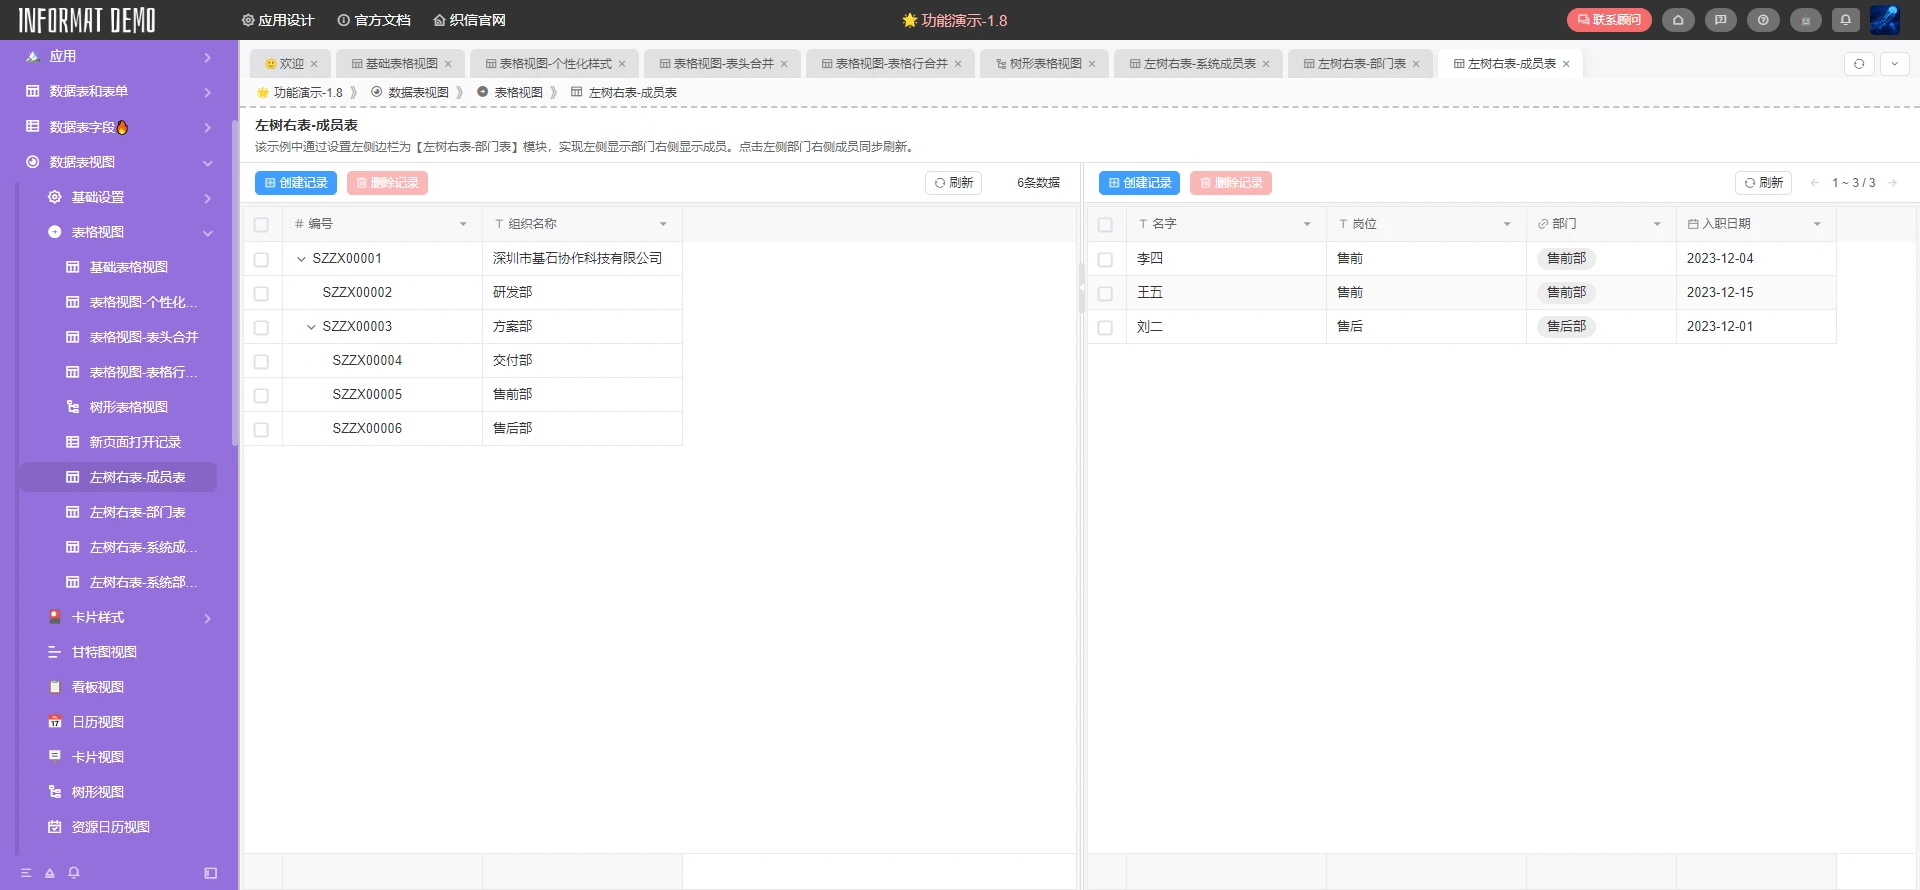Toggle select-all checkbox in right table header
Viewport: 1920px width, 890px height.
click(1105, 225)
